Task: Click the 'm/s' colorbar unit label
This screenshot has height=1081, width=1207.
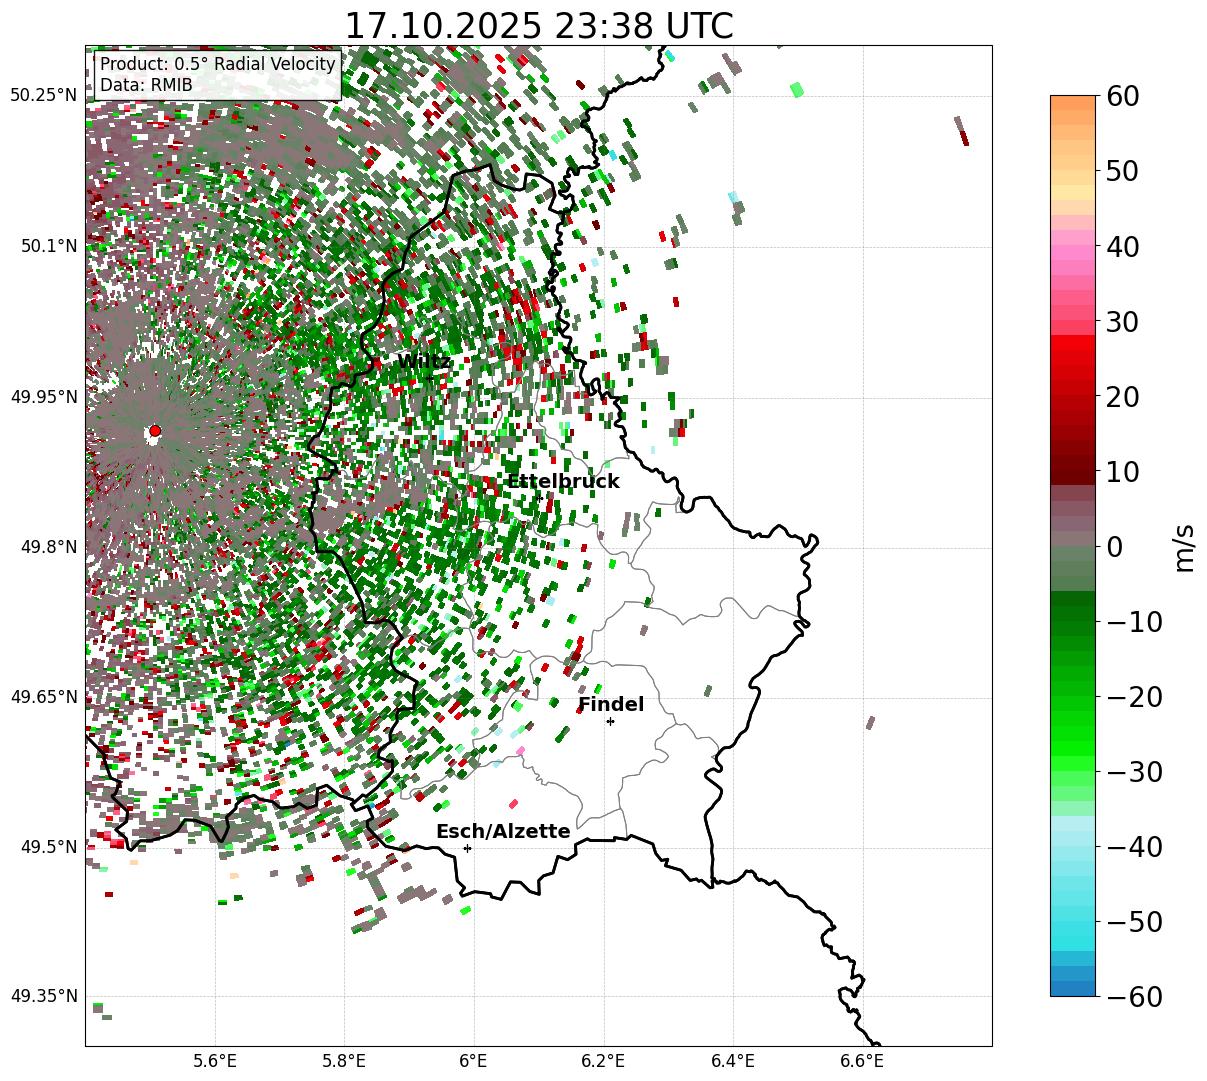Action: (1185, 547)
